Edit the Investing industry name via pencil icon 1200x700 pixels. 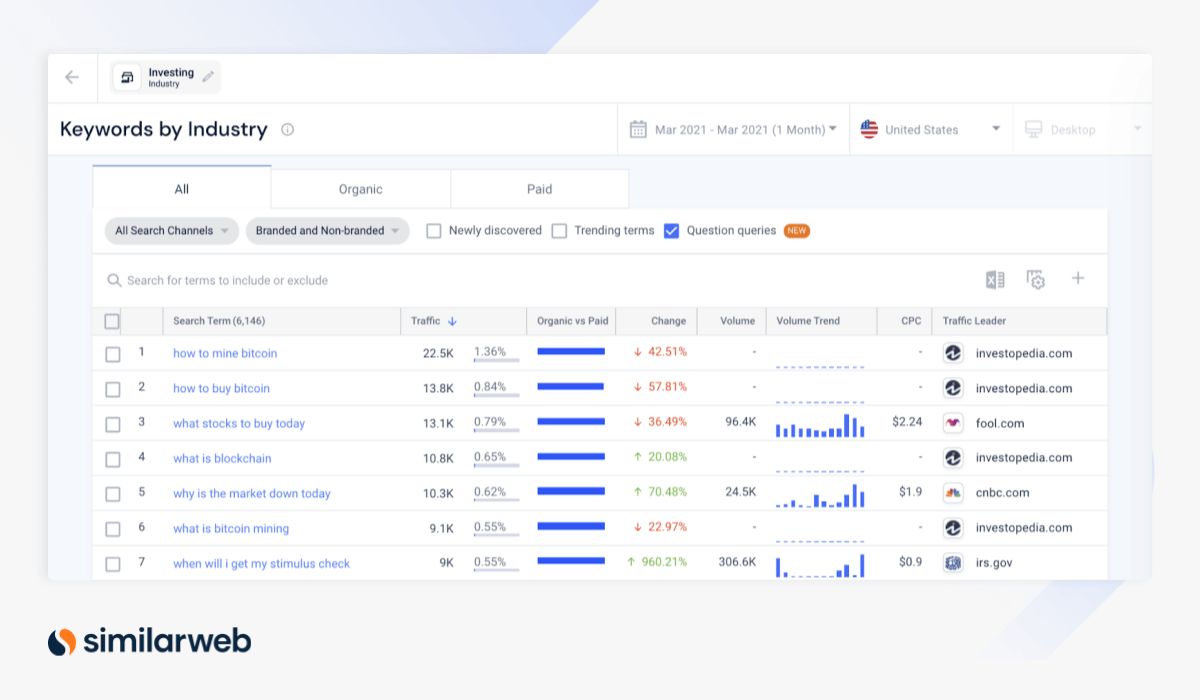[208, 76]
